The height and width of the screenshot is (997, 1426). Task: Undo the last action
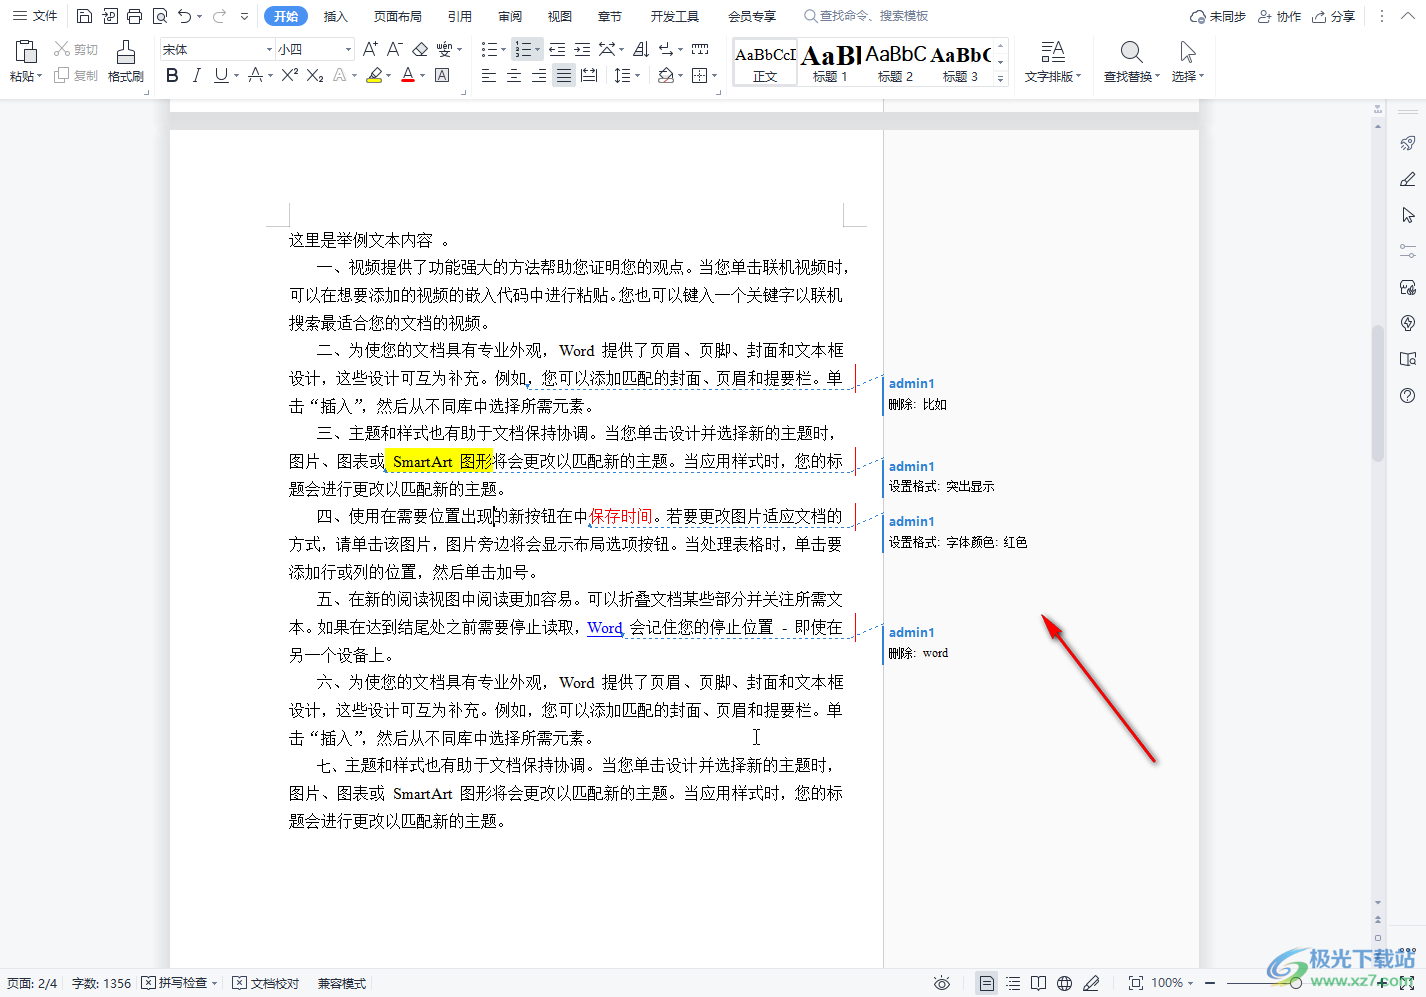click(185, 16)
